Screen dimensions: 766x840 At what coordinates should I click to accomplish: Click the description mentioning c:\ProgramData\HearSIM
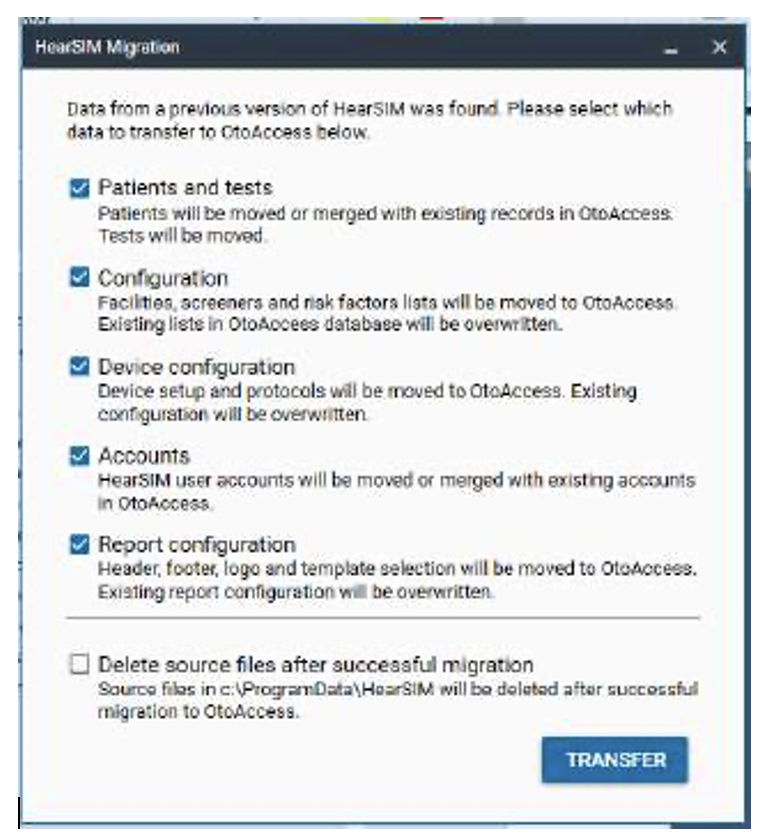point(396,699)
